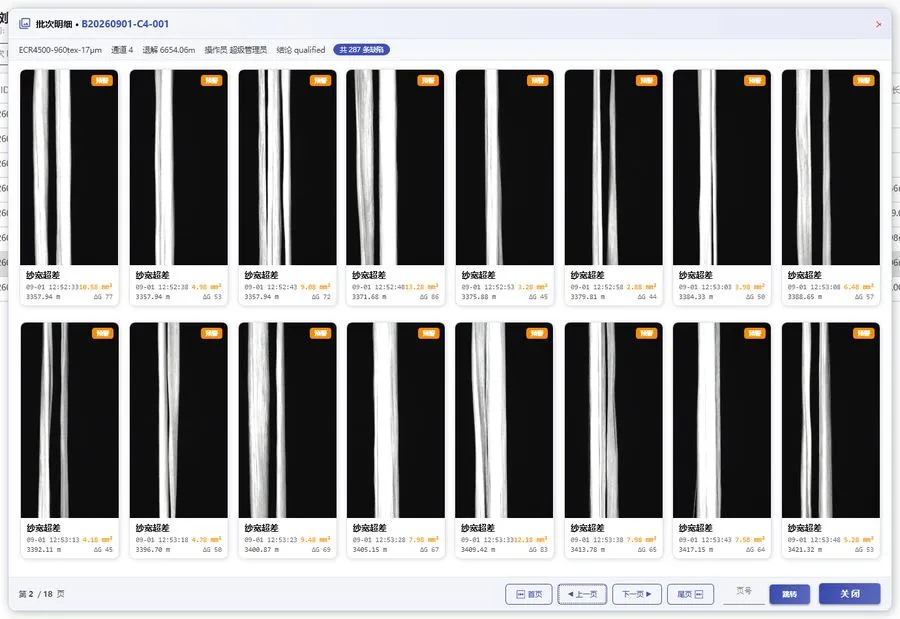Open the defect image captured at 12:52:38
The image size is (900, 619).
coord(179,167)
